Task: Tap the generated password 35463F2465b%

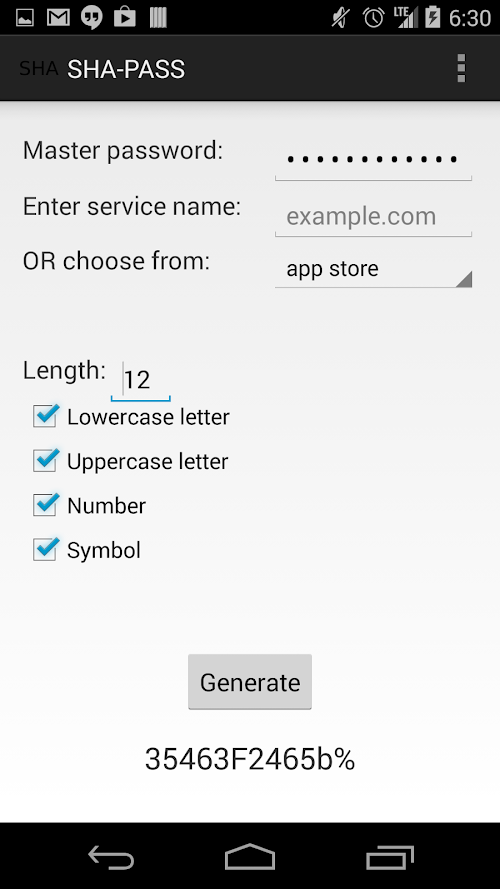Action: [250, 759]
